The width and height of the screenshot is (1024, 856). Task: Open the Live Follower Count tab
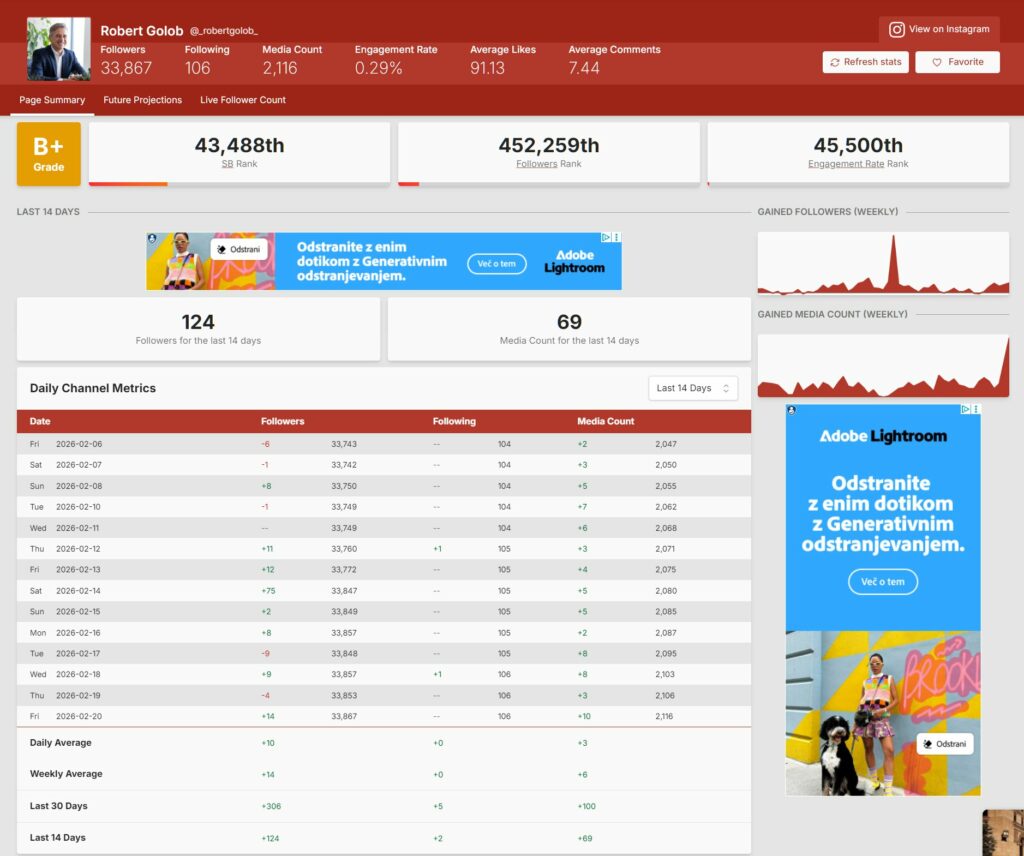(243, 100)
